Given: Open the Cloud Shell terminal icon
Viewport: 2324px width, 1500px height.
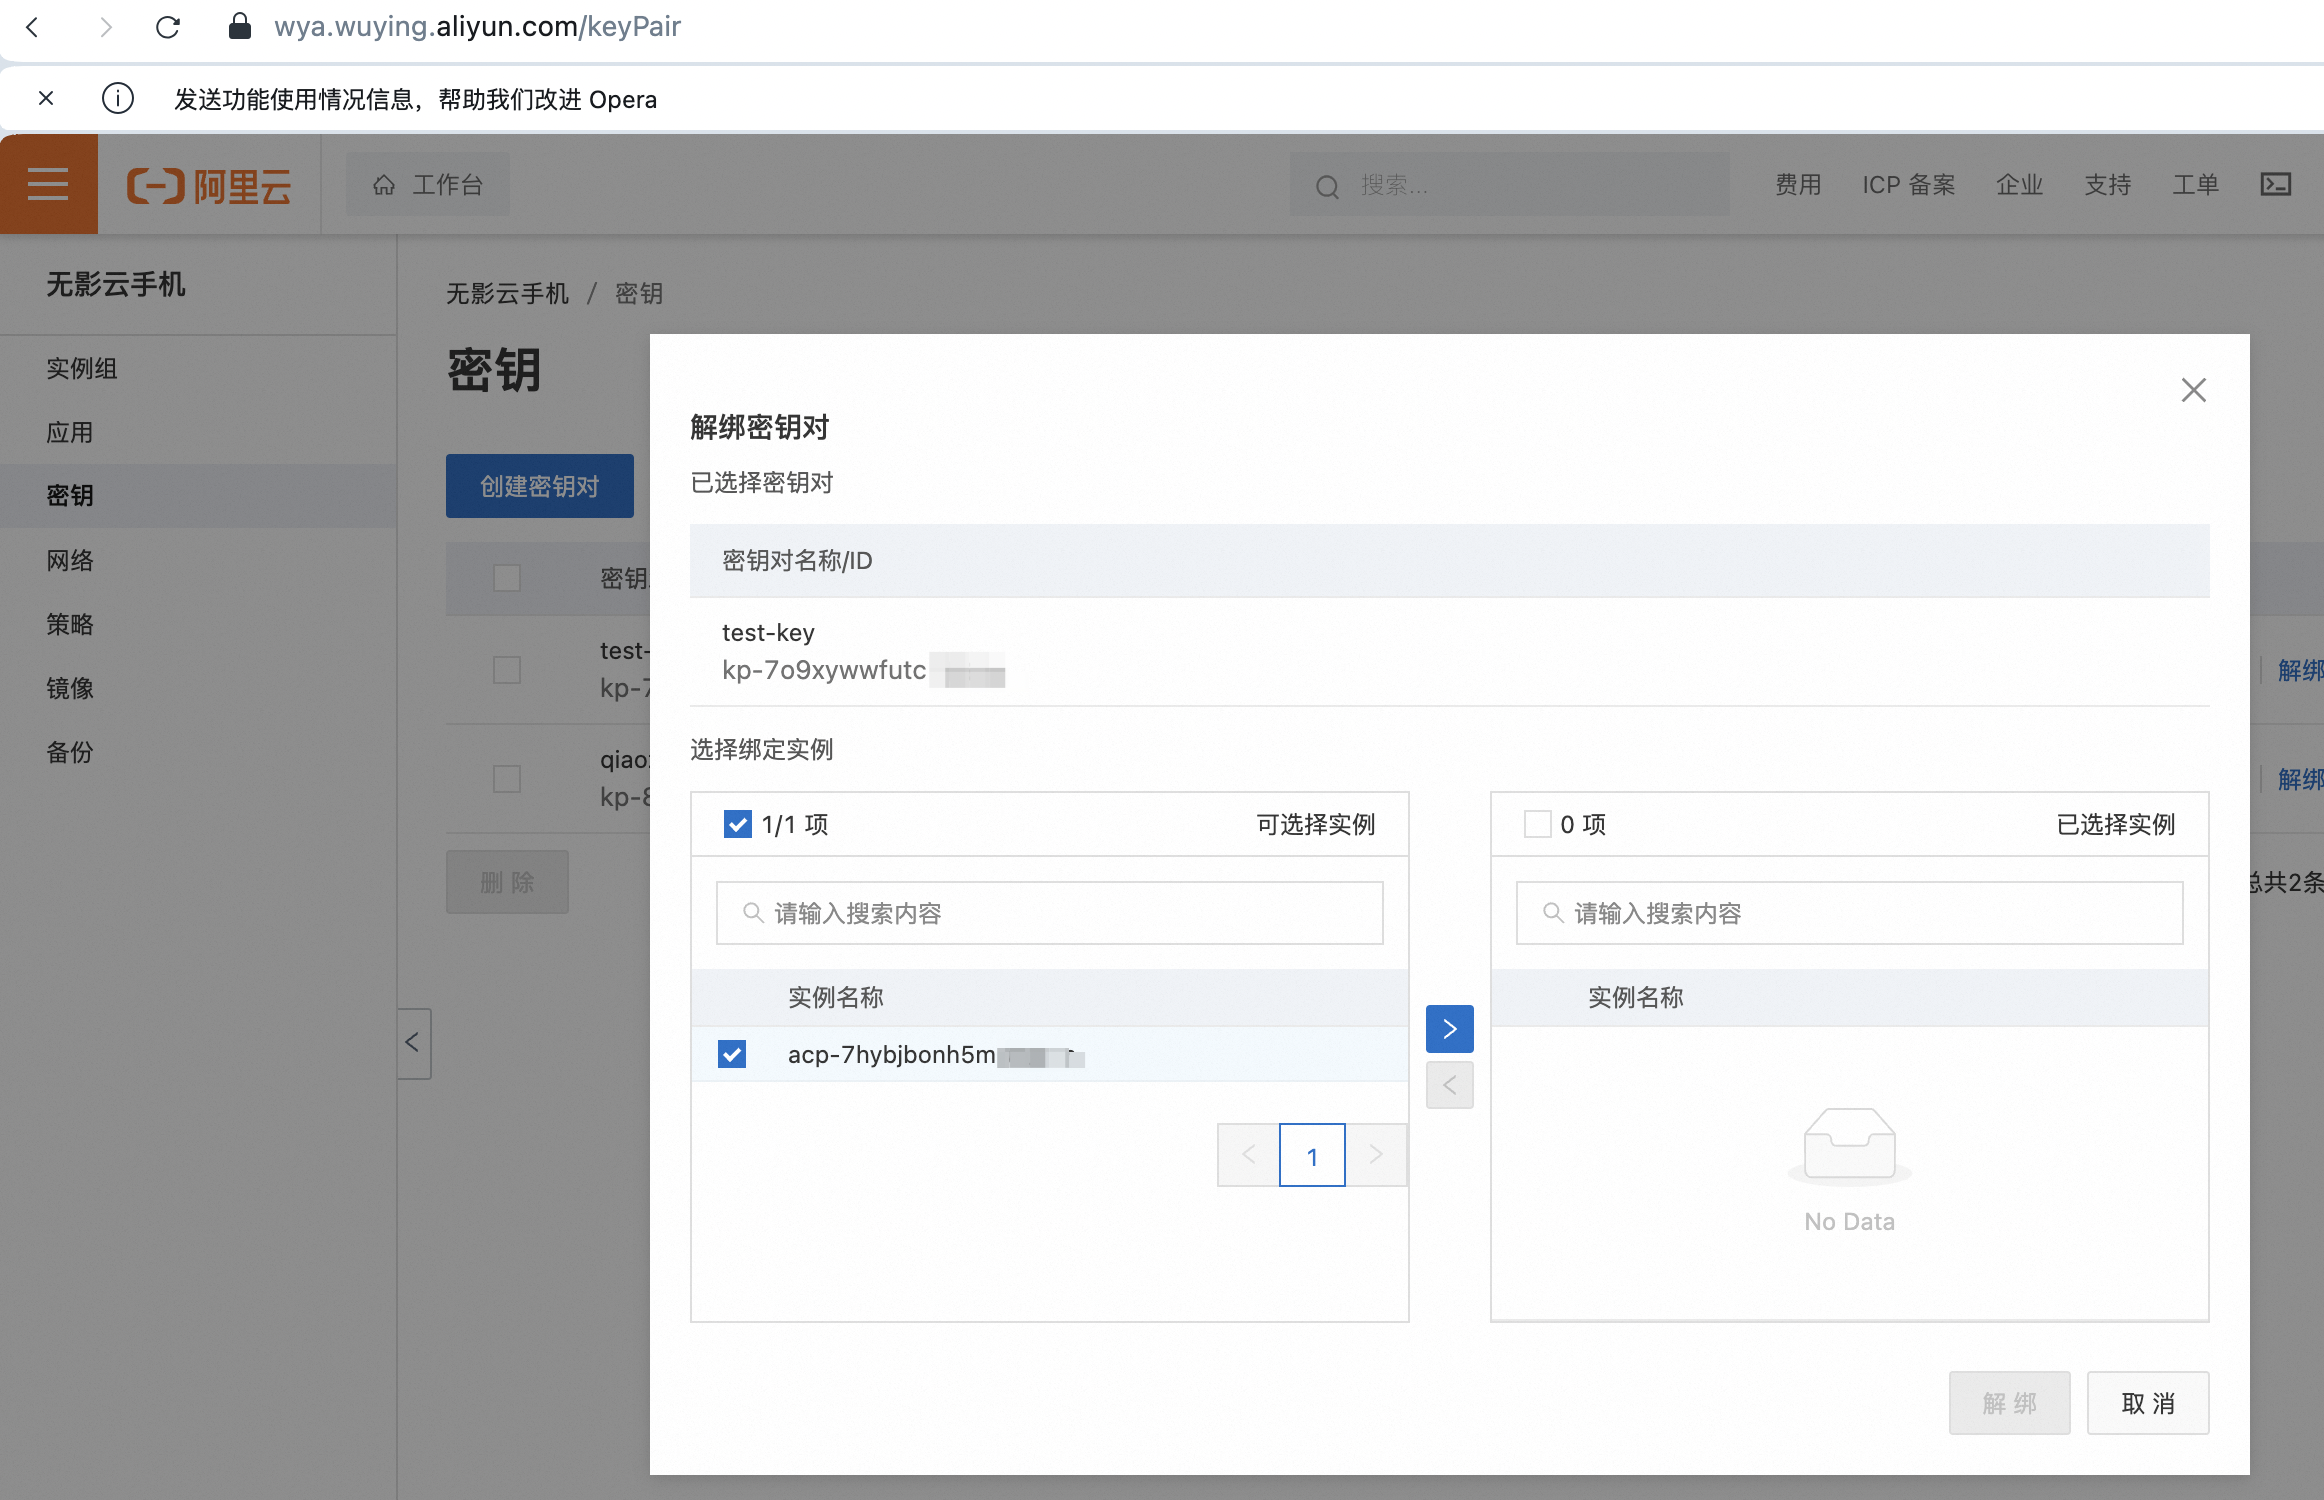Looking at the screenshot, I should point(2276,184).
